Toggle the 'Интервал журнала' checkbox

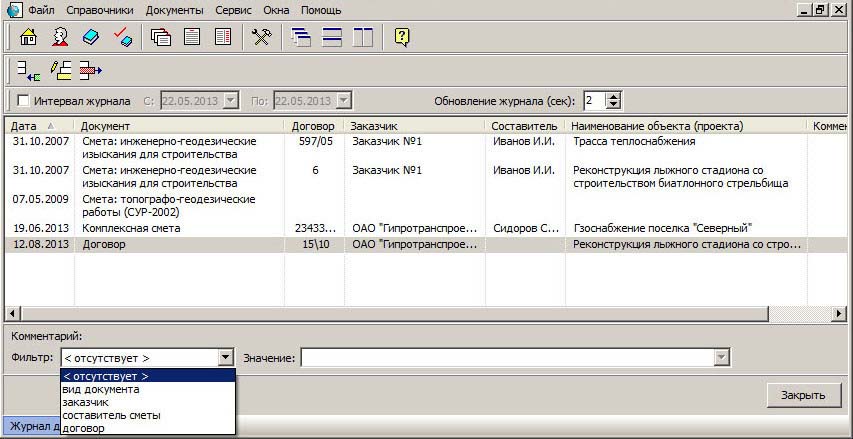[23, 101]
